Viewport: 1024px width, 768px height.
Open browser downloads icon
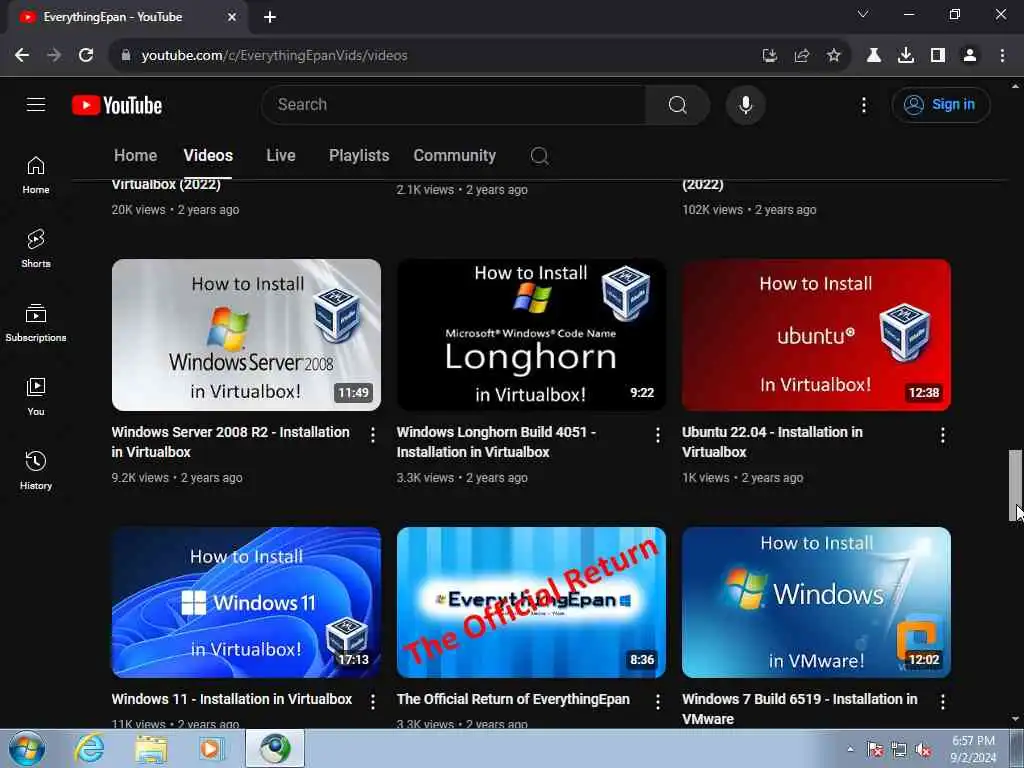click(x=905, y=56)
